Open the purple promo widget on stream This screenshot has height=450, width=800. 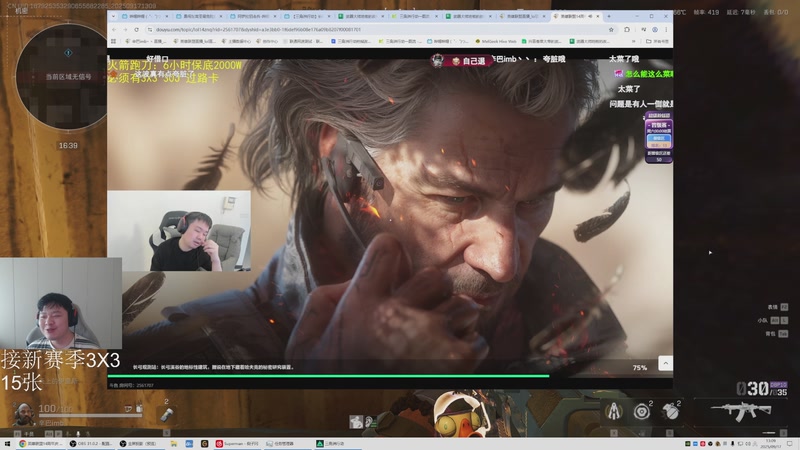tap(659, 137)
